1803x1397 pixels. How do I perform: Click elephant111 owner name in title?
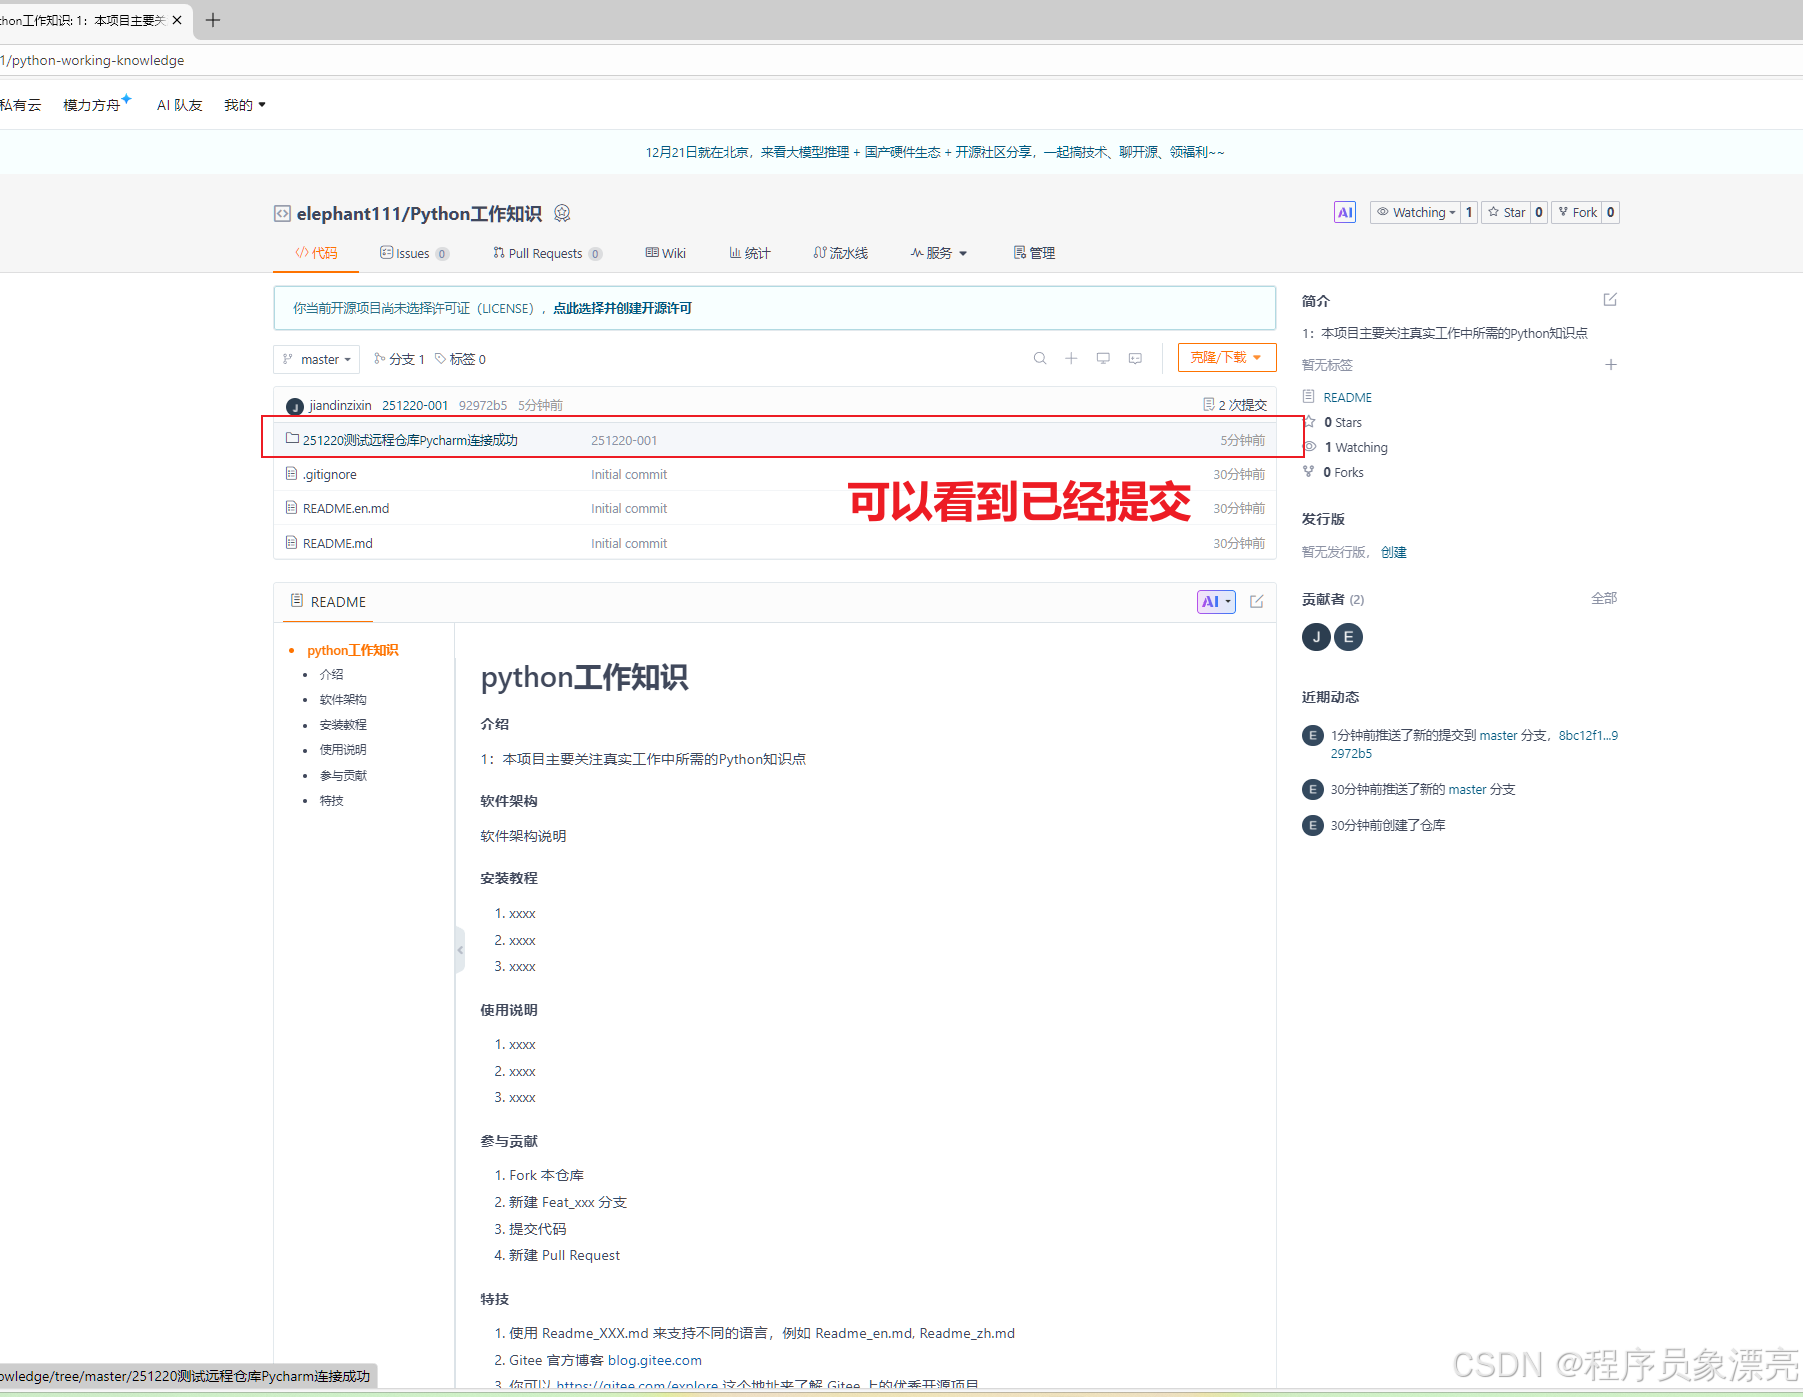[348, 213]
